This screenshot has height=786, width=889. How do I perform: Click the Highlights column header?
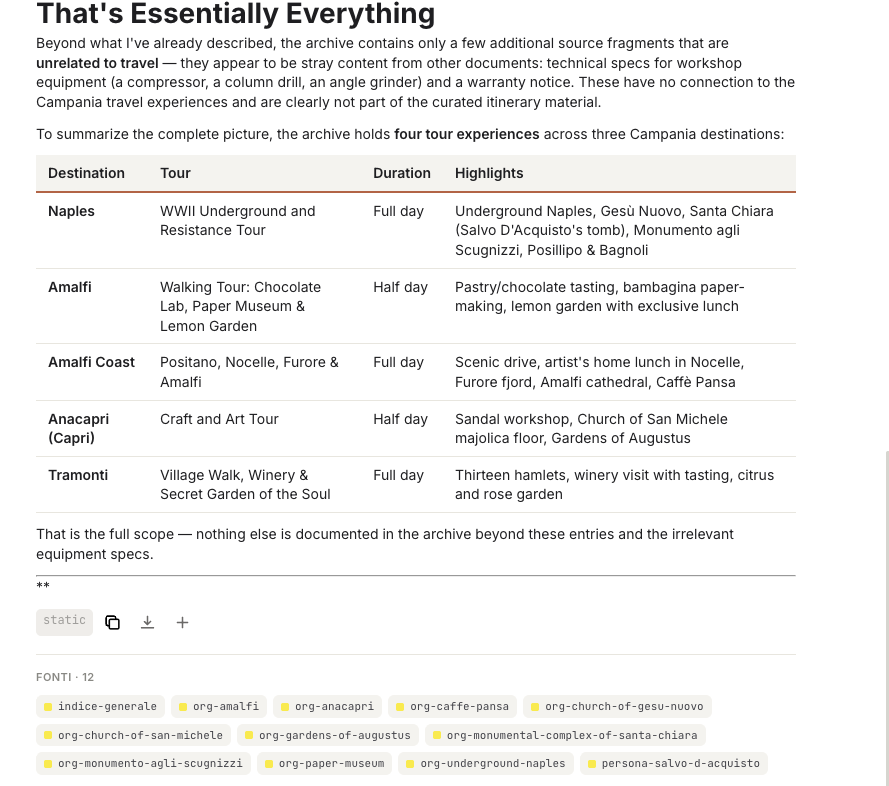point(489,173)
